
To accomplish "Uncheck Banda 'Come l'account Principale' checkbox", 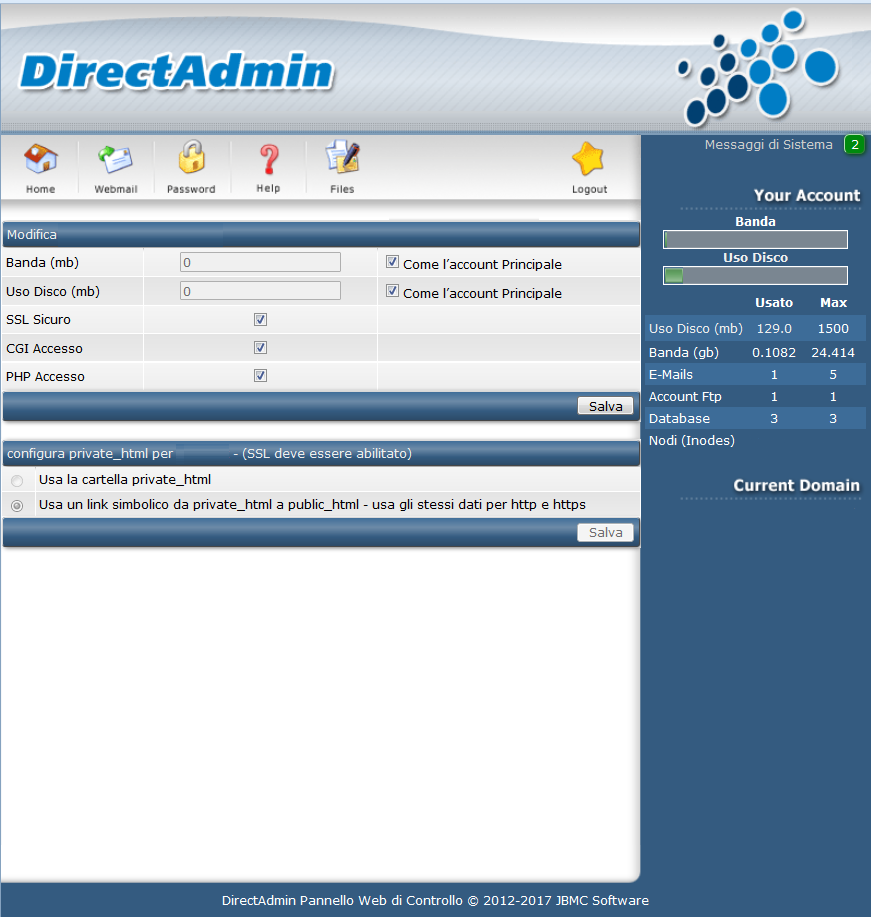I will pos(393,263).
